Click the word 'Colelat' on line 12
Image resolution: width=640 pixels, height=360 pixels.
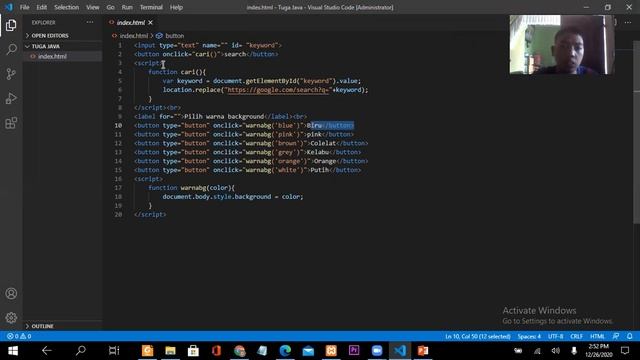tap(323, 143)
